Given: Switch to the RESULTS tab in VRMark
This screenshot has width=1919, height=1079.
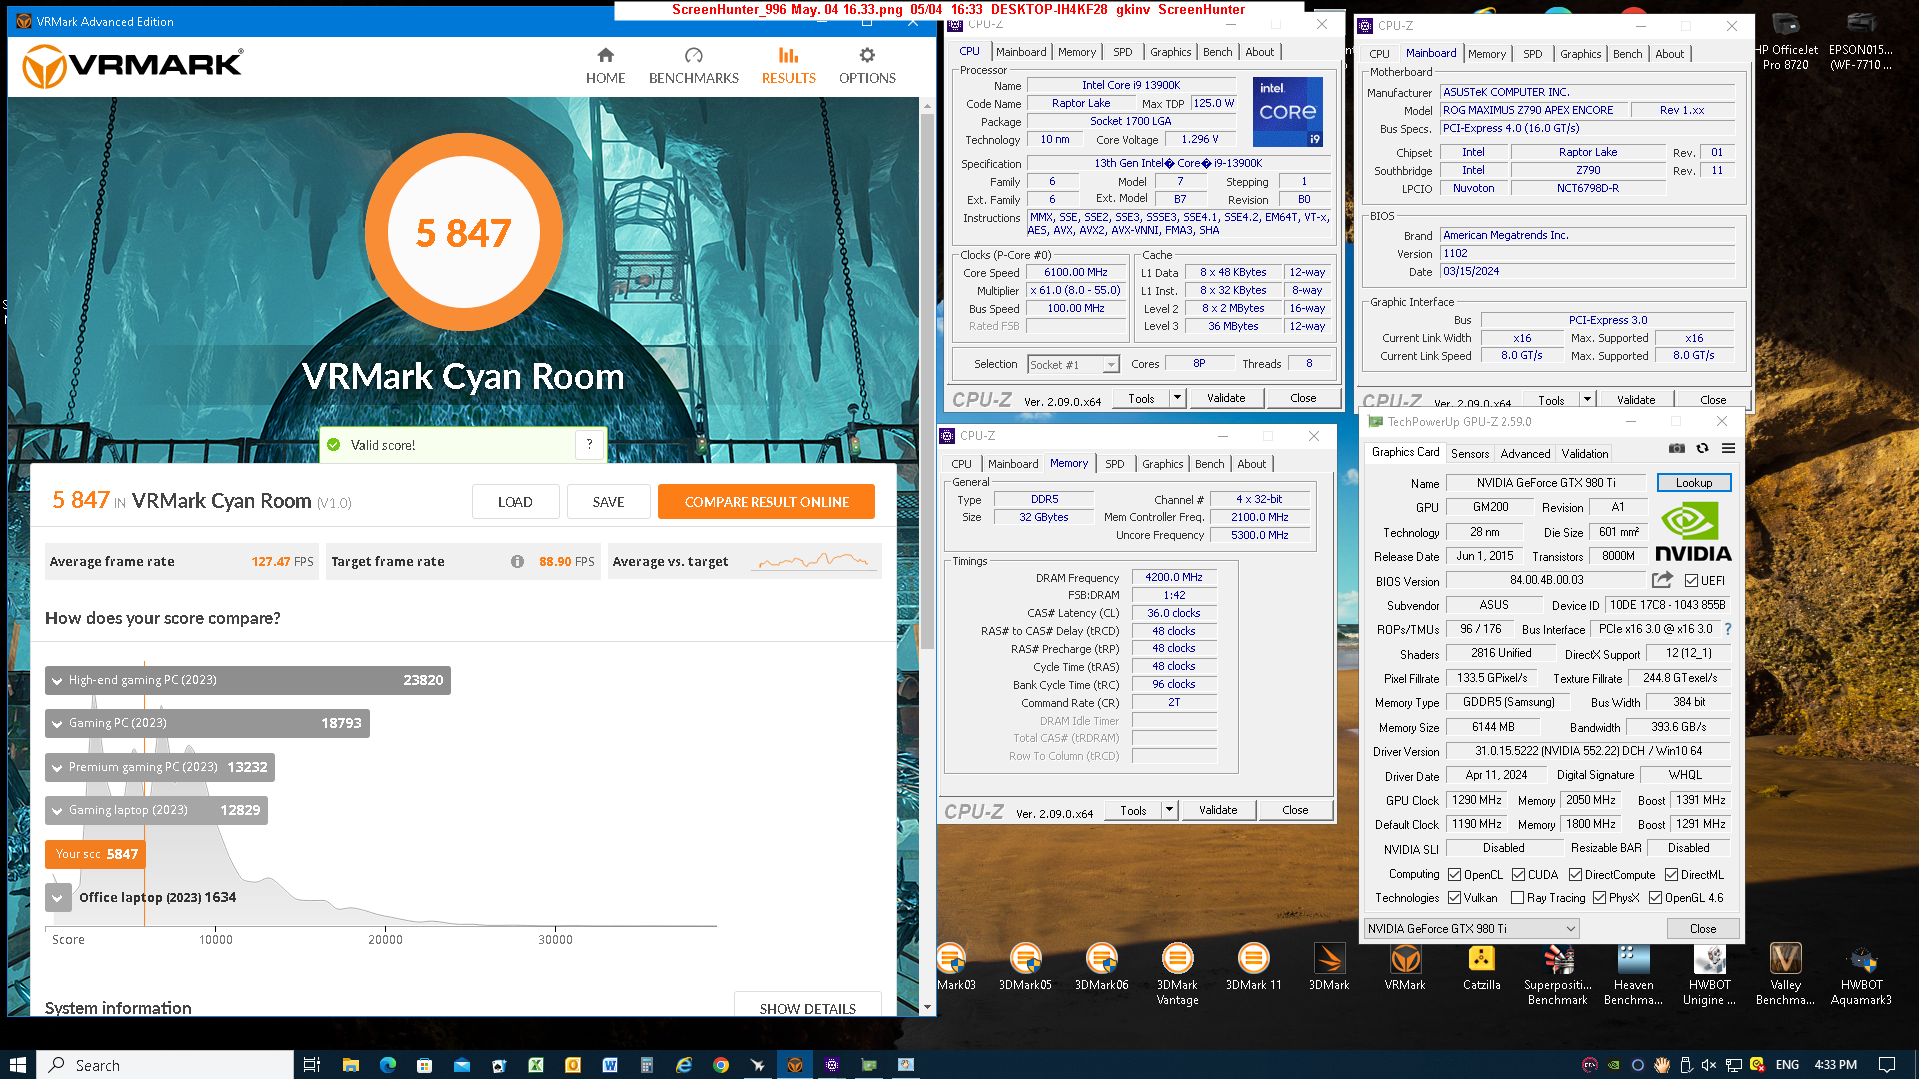Looking at the screenshot, I should click(x=788, y=66).
